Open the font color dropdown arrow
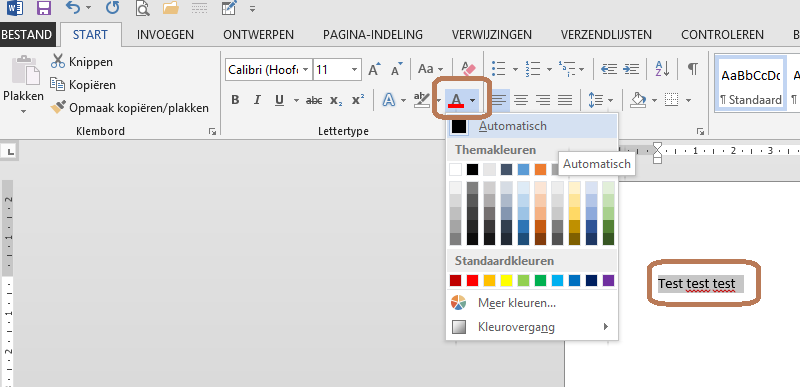This screenshot has width=800, height=387. click(x=473, y=100)
